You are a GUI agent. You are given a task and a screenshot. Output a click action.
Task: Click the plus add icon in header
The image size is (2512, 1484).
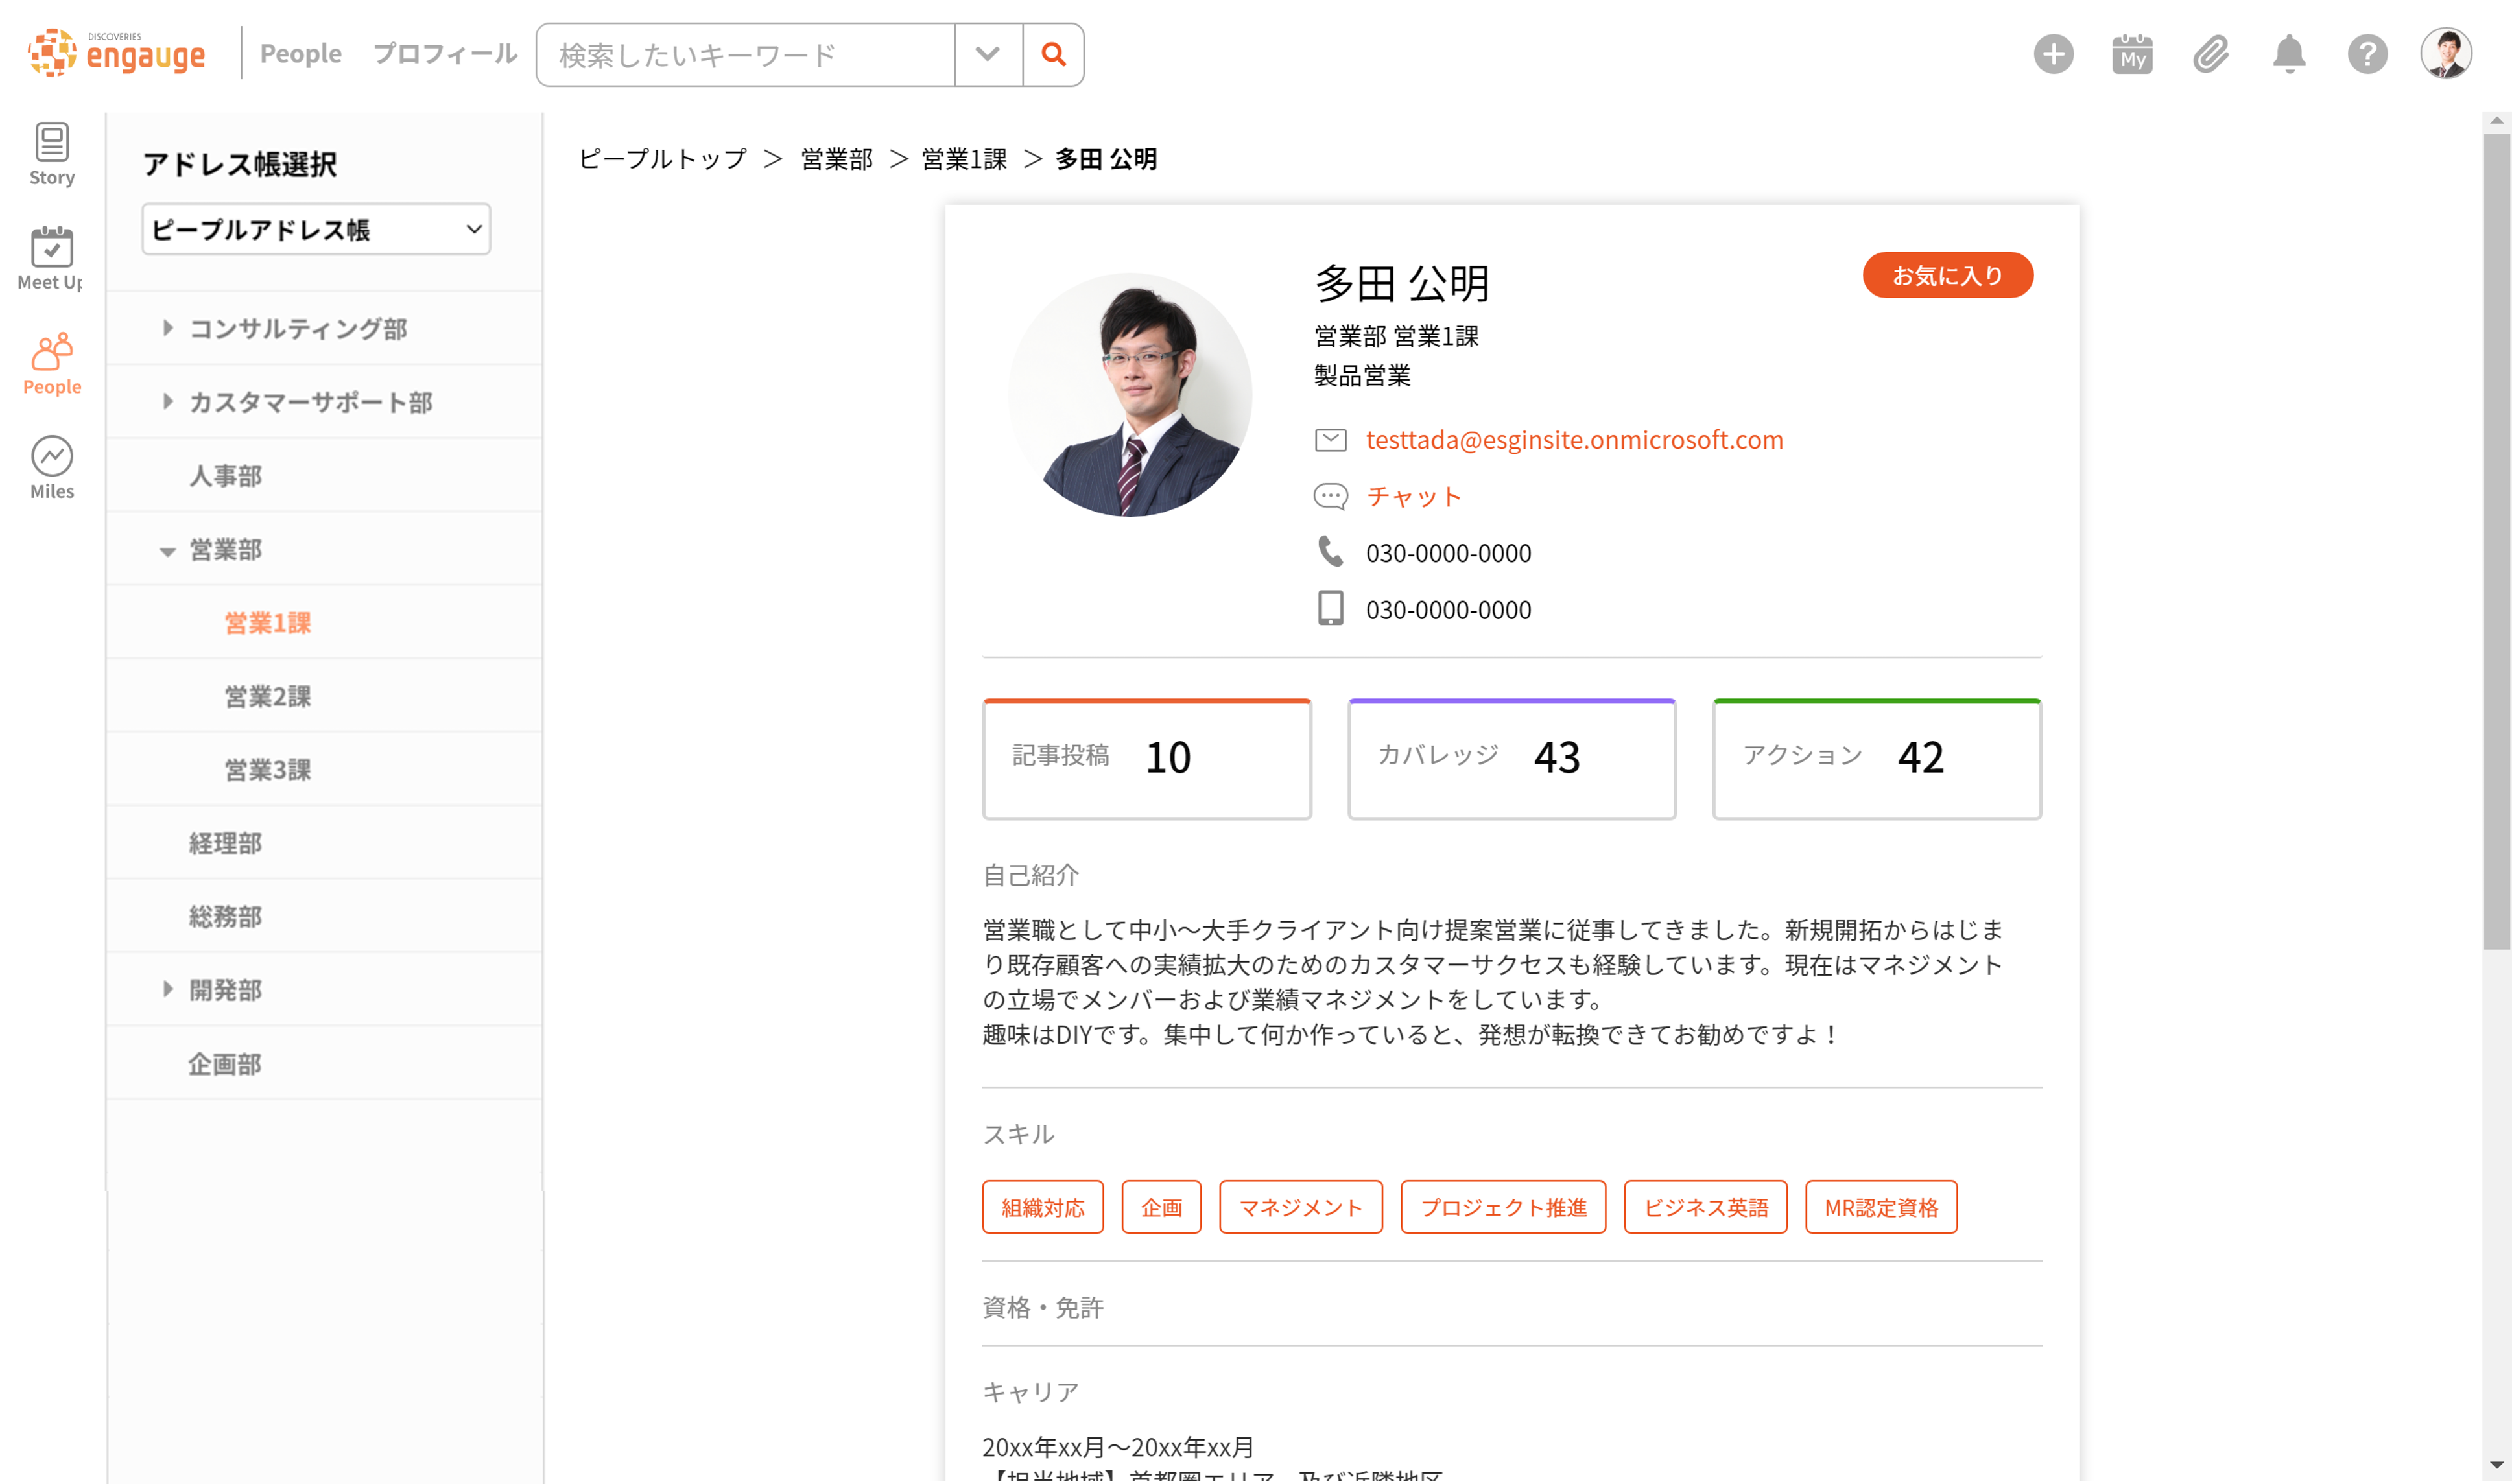coord(2053,54)
